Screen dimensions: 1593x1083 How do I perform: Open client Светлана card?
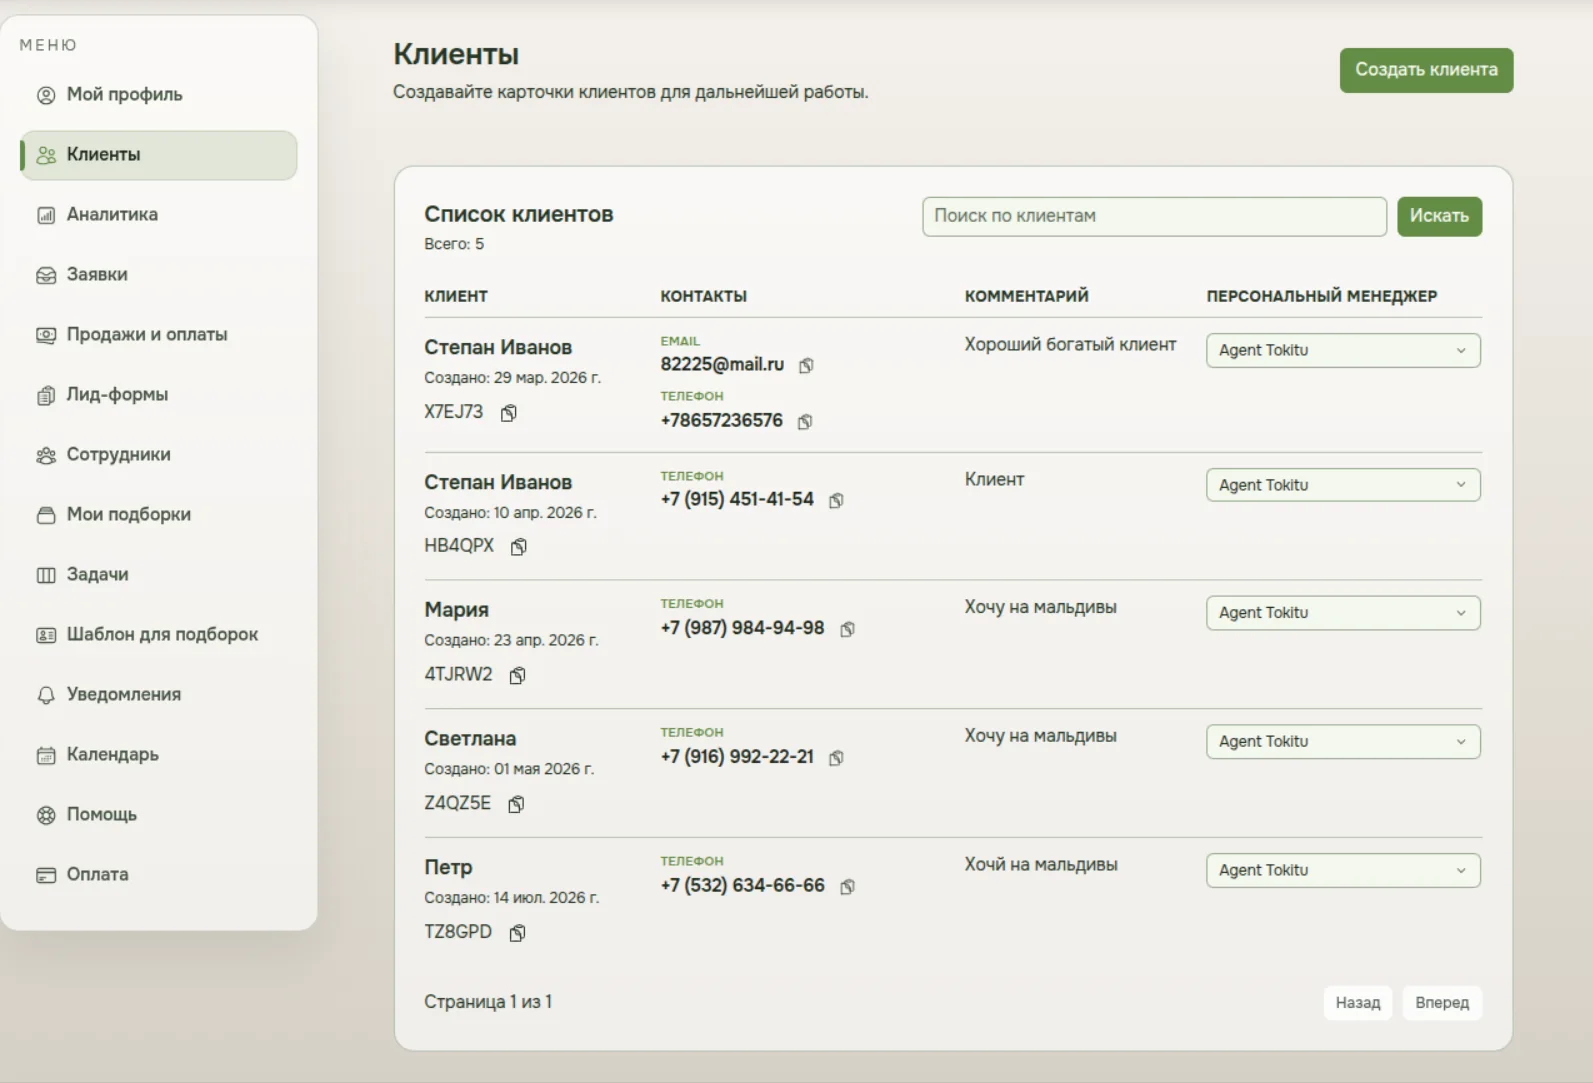470,739
